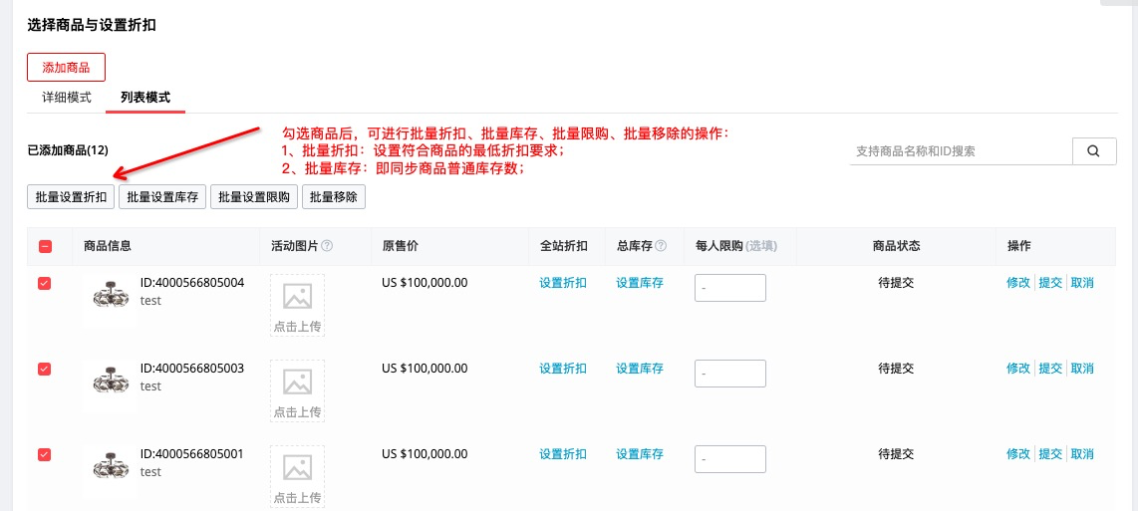Click 提交 link for product 4000566805001
Image resolution: width=1138 pixels, height=511 pixels.
click(x=1049, y=454)
